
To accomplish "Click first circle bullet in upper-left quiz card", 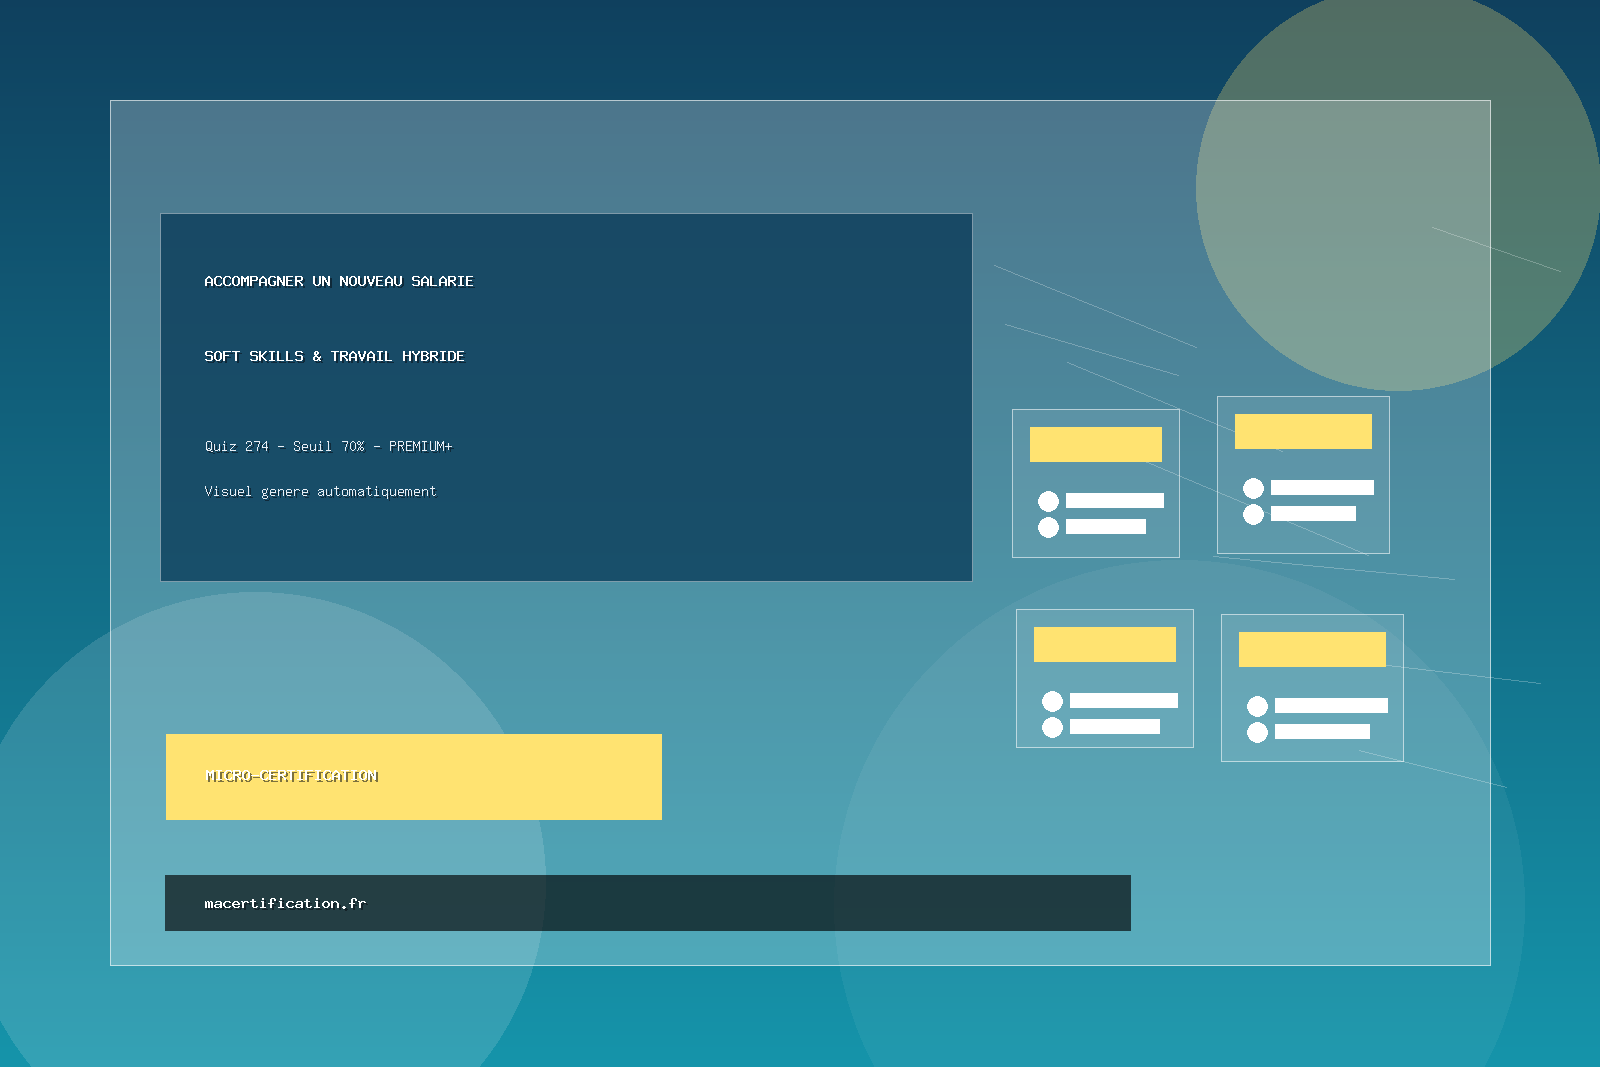I will point(1048,501).
